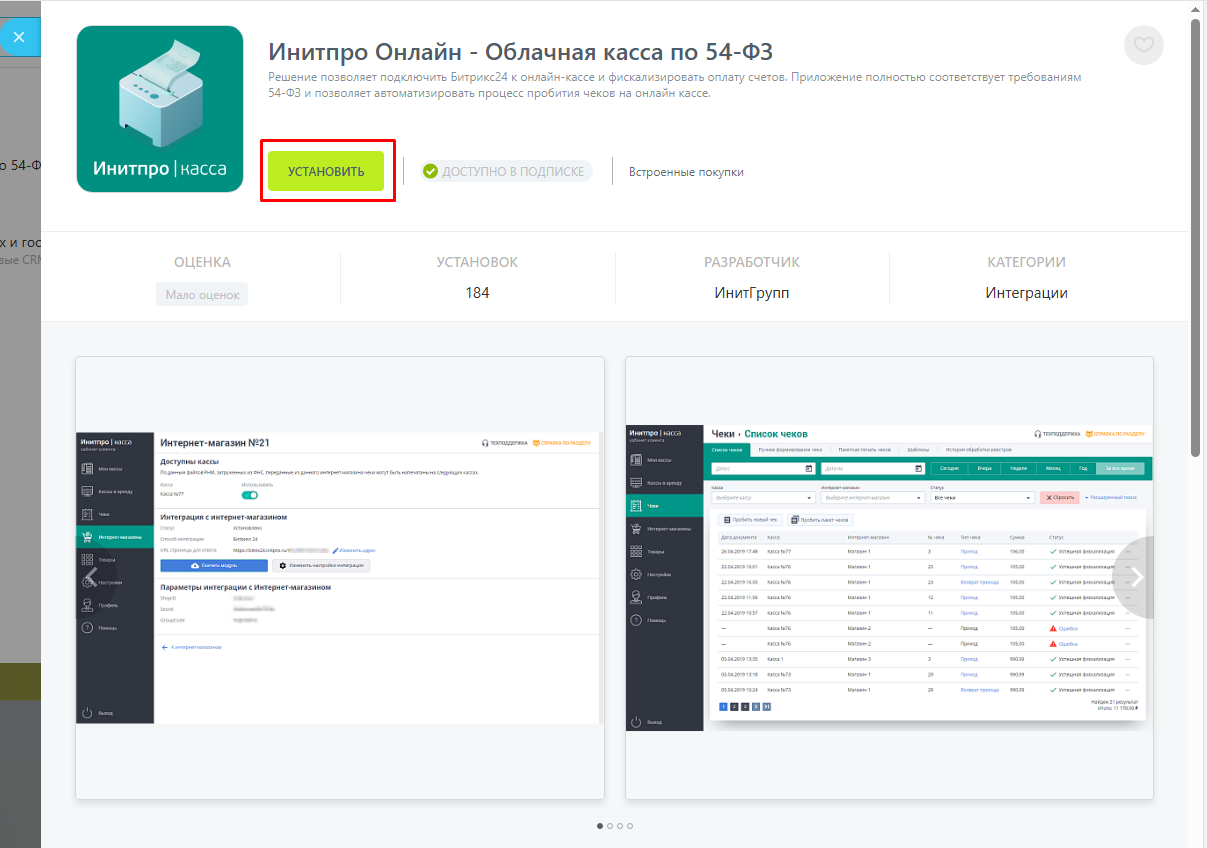Select the fourth carousel pagination dot
The width and height of the screenshot is (1207, 848).
coord(630,826)
